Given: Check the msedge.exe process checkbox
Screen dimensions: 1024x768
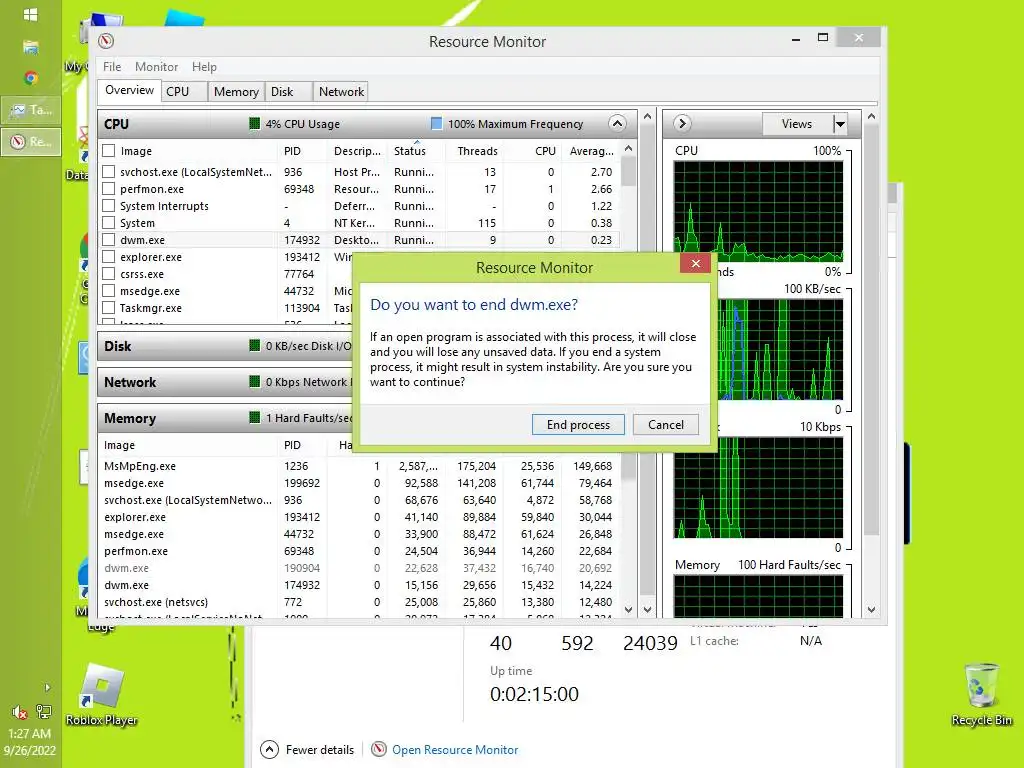Looking at the screenshot, I should coord(109,291).
